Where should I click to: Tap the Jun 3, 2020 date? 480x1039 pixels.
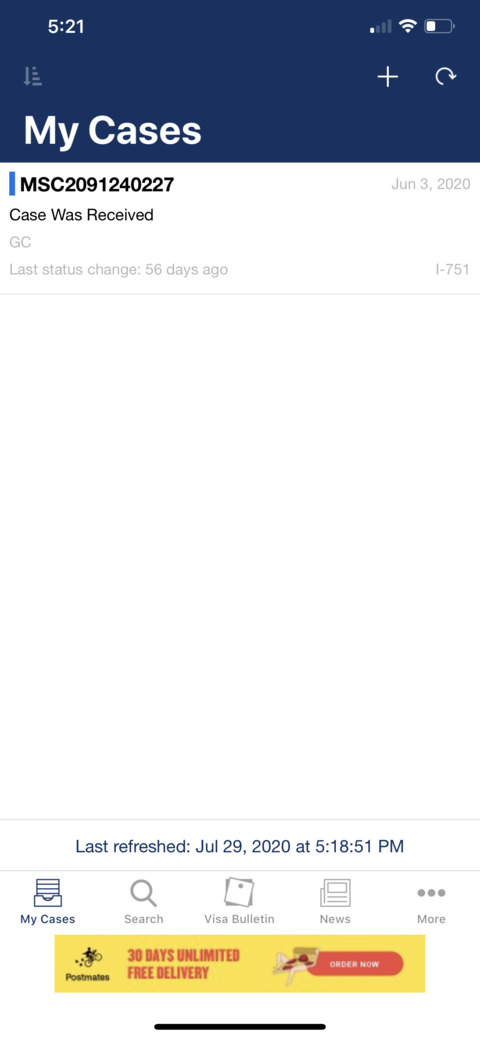tap(431, 184)
